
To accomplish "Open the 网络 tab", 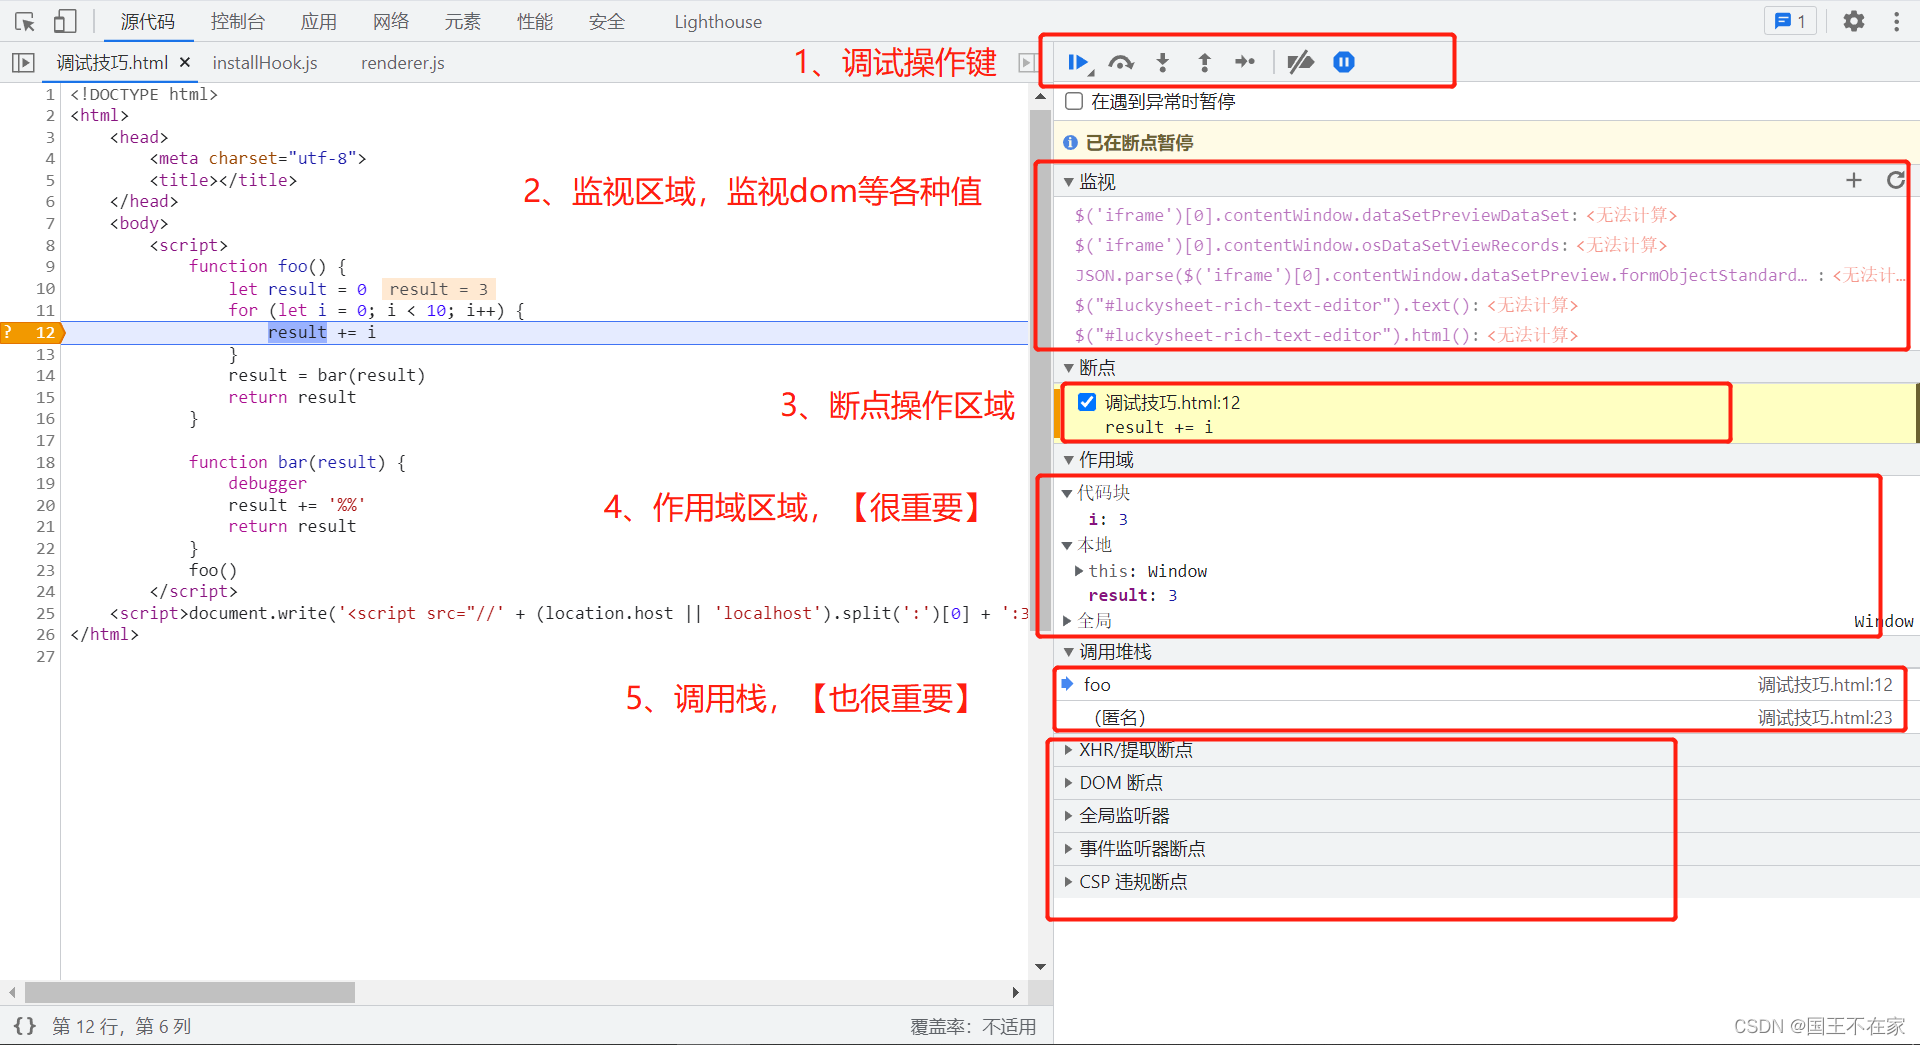I will tap(391, 21).
